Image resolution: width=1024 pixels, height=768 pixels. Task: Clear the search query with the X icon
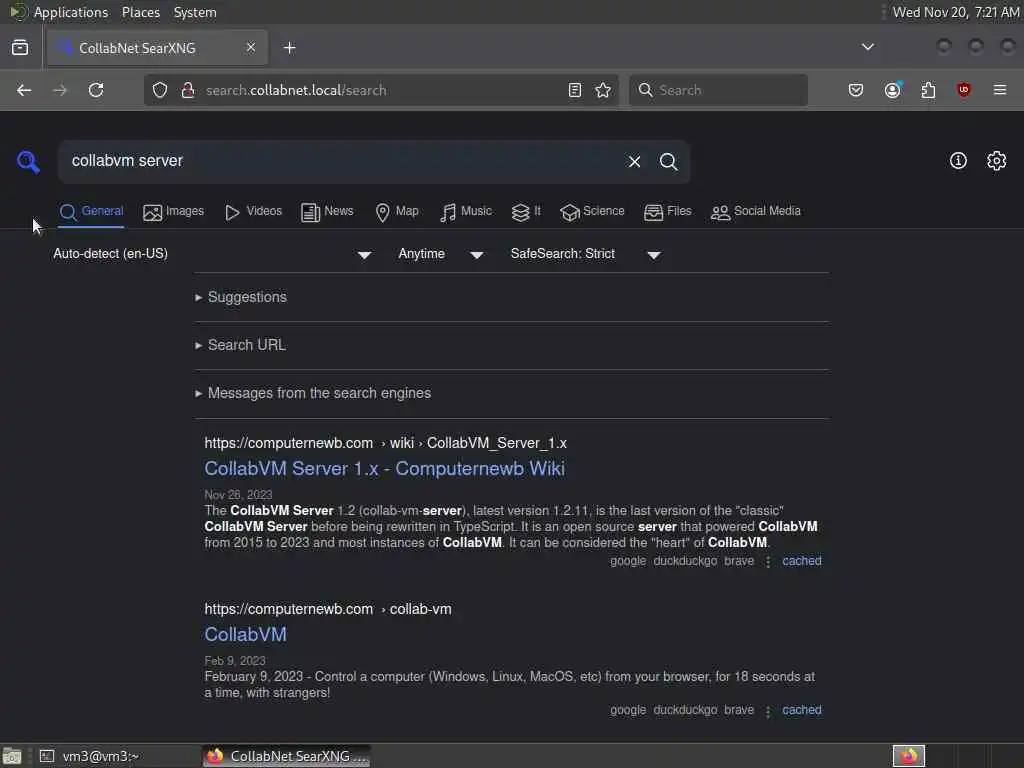coord(634,161)
